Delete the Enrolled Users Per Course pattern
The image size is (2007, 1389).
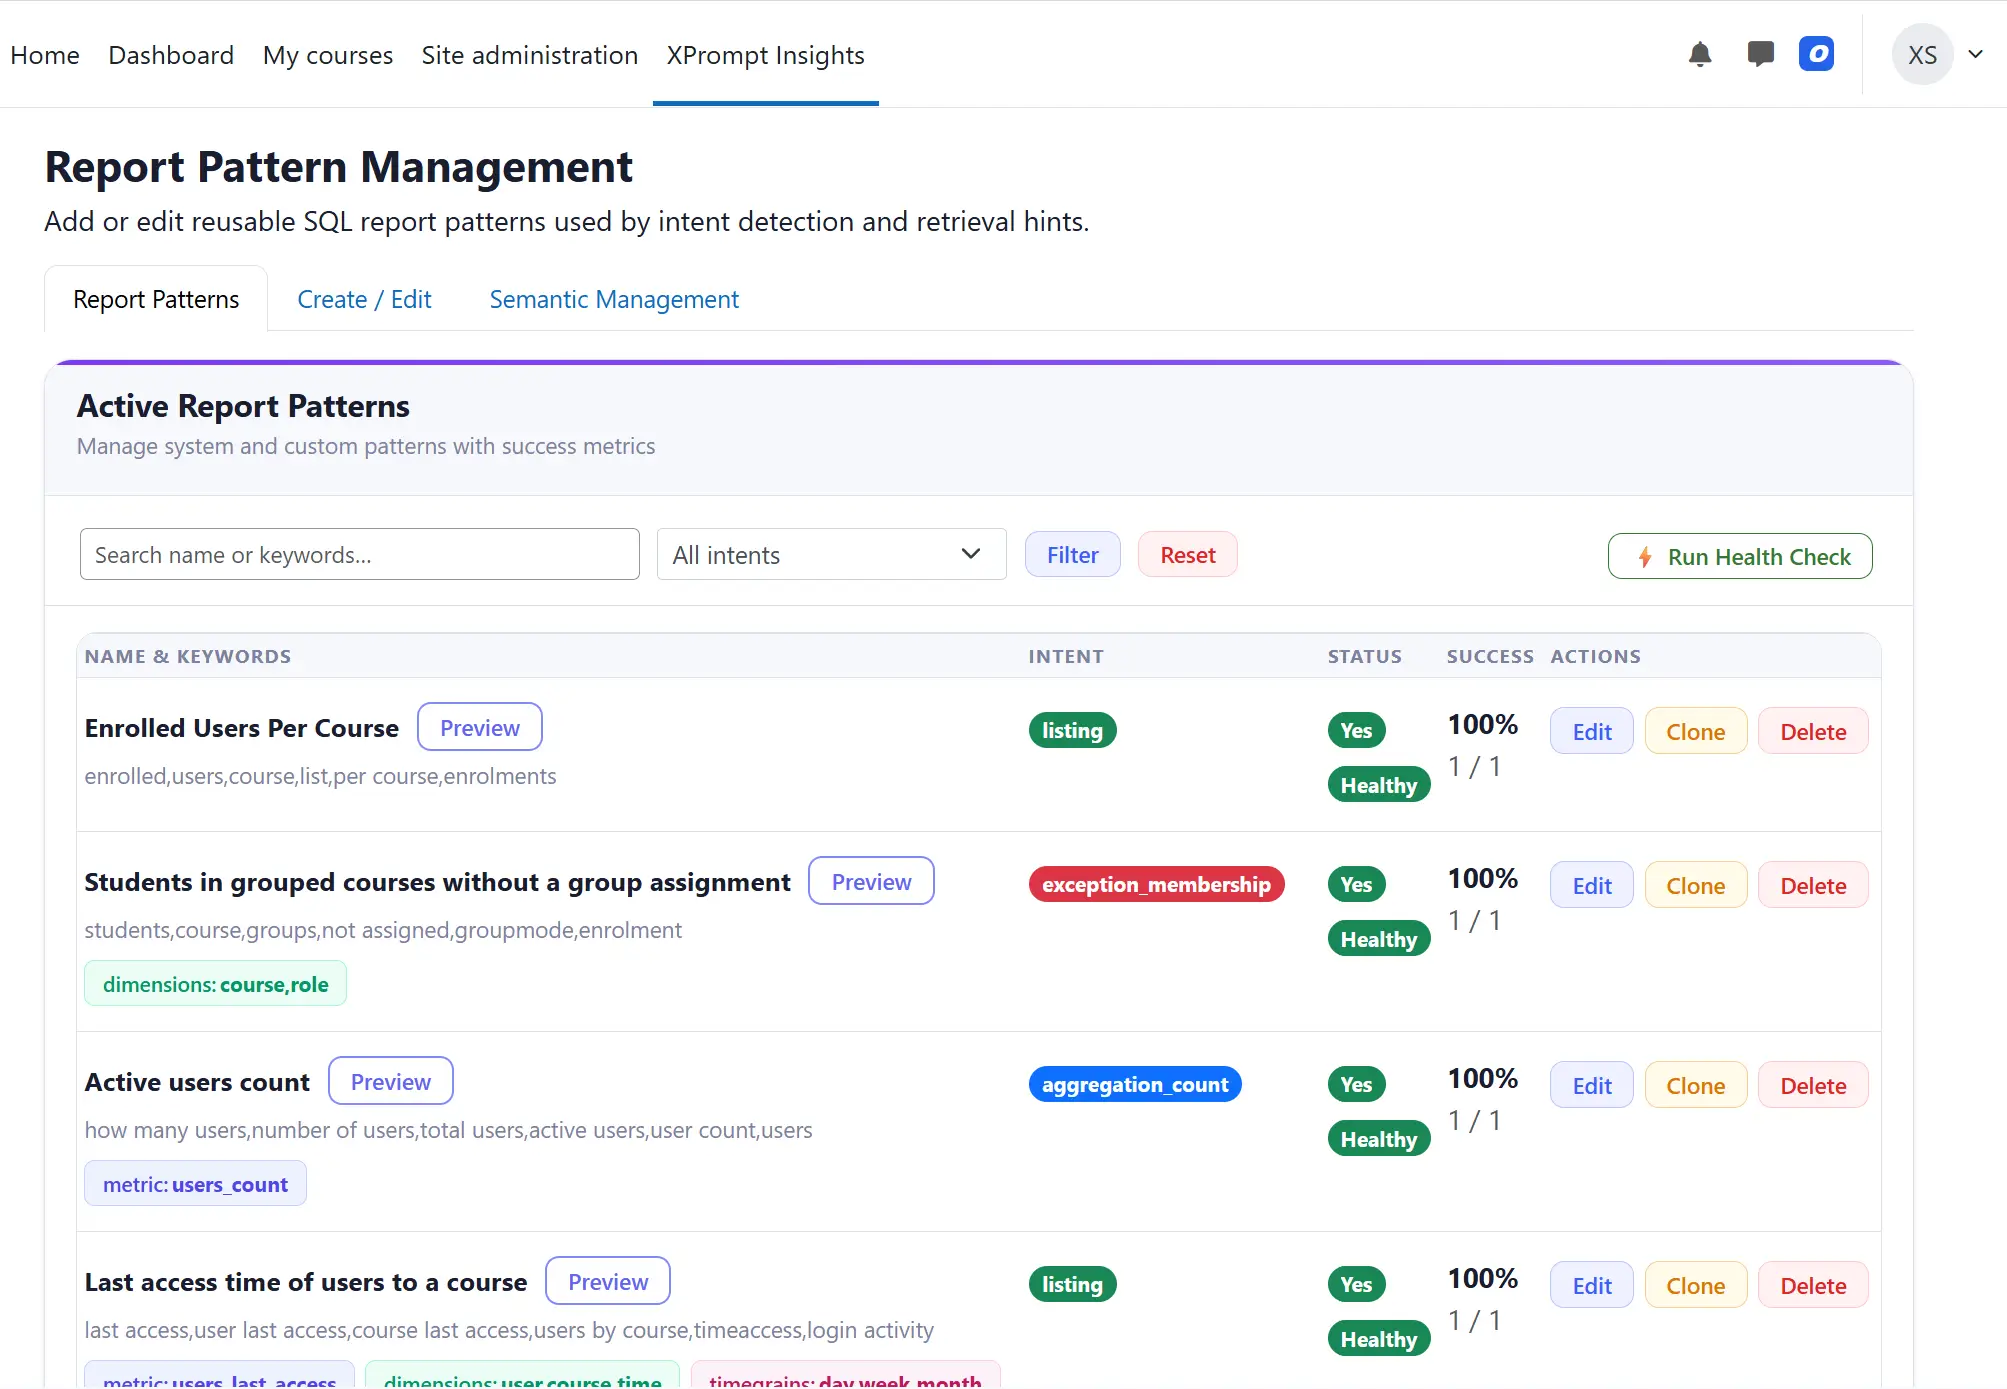[1813, 731]
